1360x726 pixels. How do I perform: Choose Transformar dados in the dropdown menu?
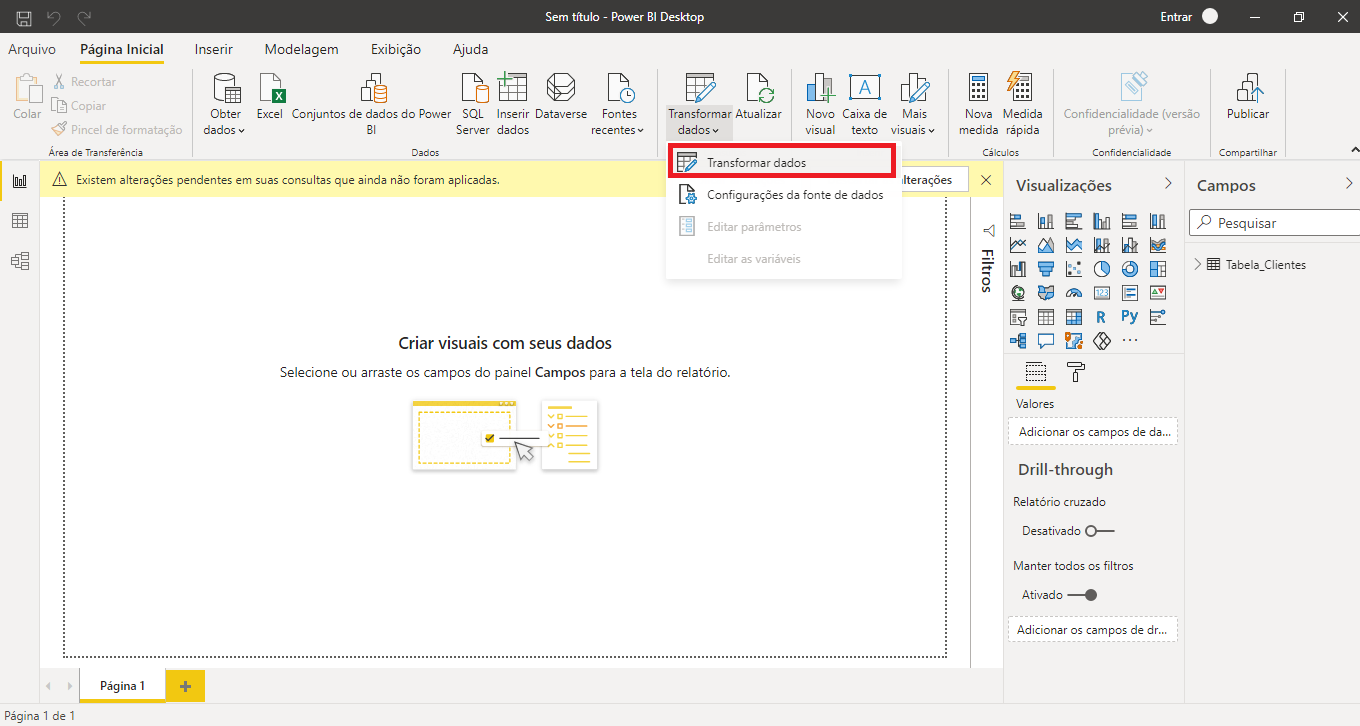[783, 163]
